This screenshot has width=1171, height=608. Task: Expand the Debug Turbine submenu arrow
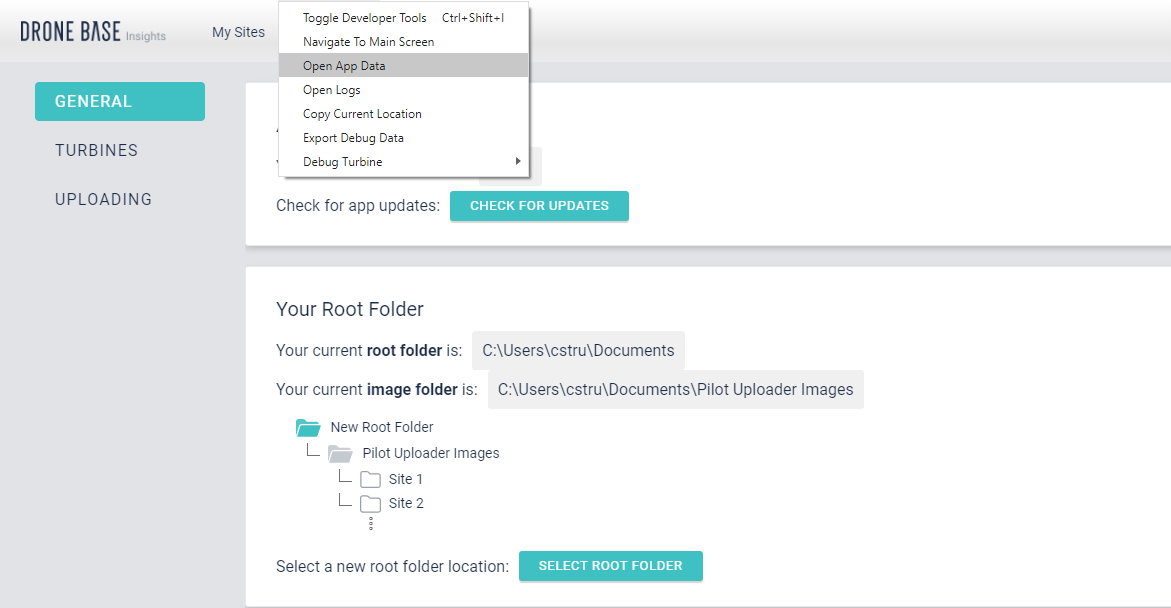tap(518, 161)
